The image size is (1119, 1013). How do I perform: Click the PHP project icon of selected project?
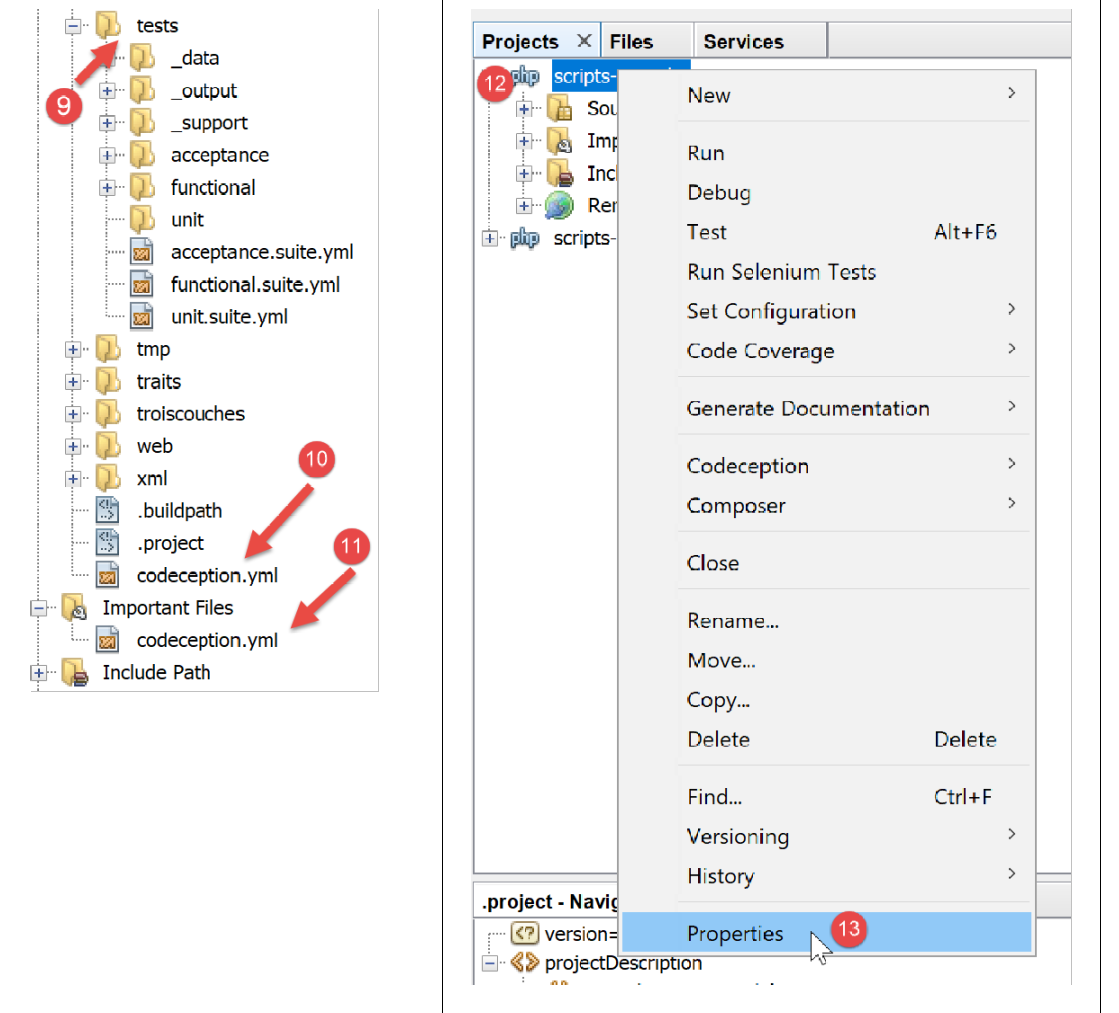click(x=526, y=77)
